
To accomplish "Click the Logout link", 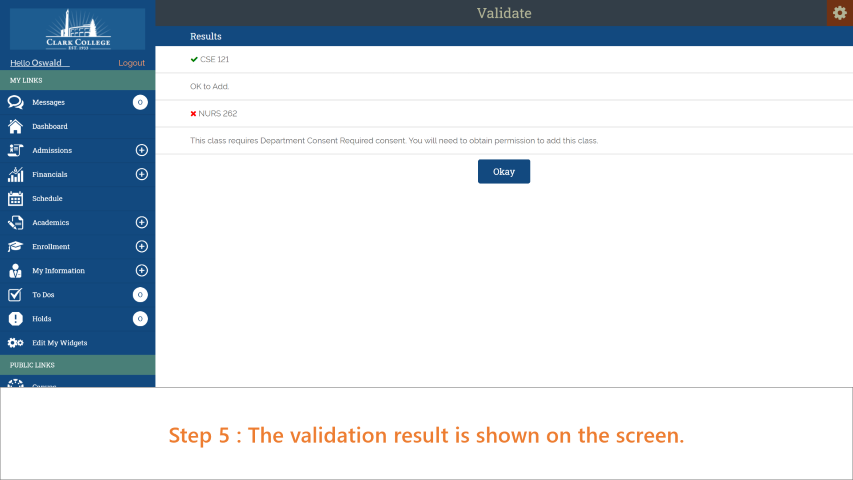I will (131, 63).
